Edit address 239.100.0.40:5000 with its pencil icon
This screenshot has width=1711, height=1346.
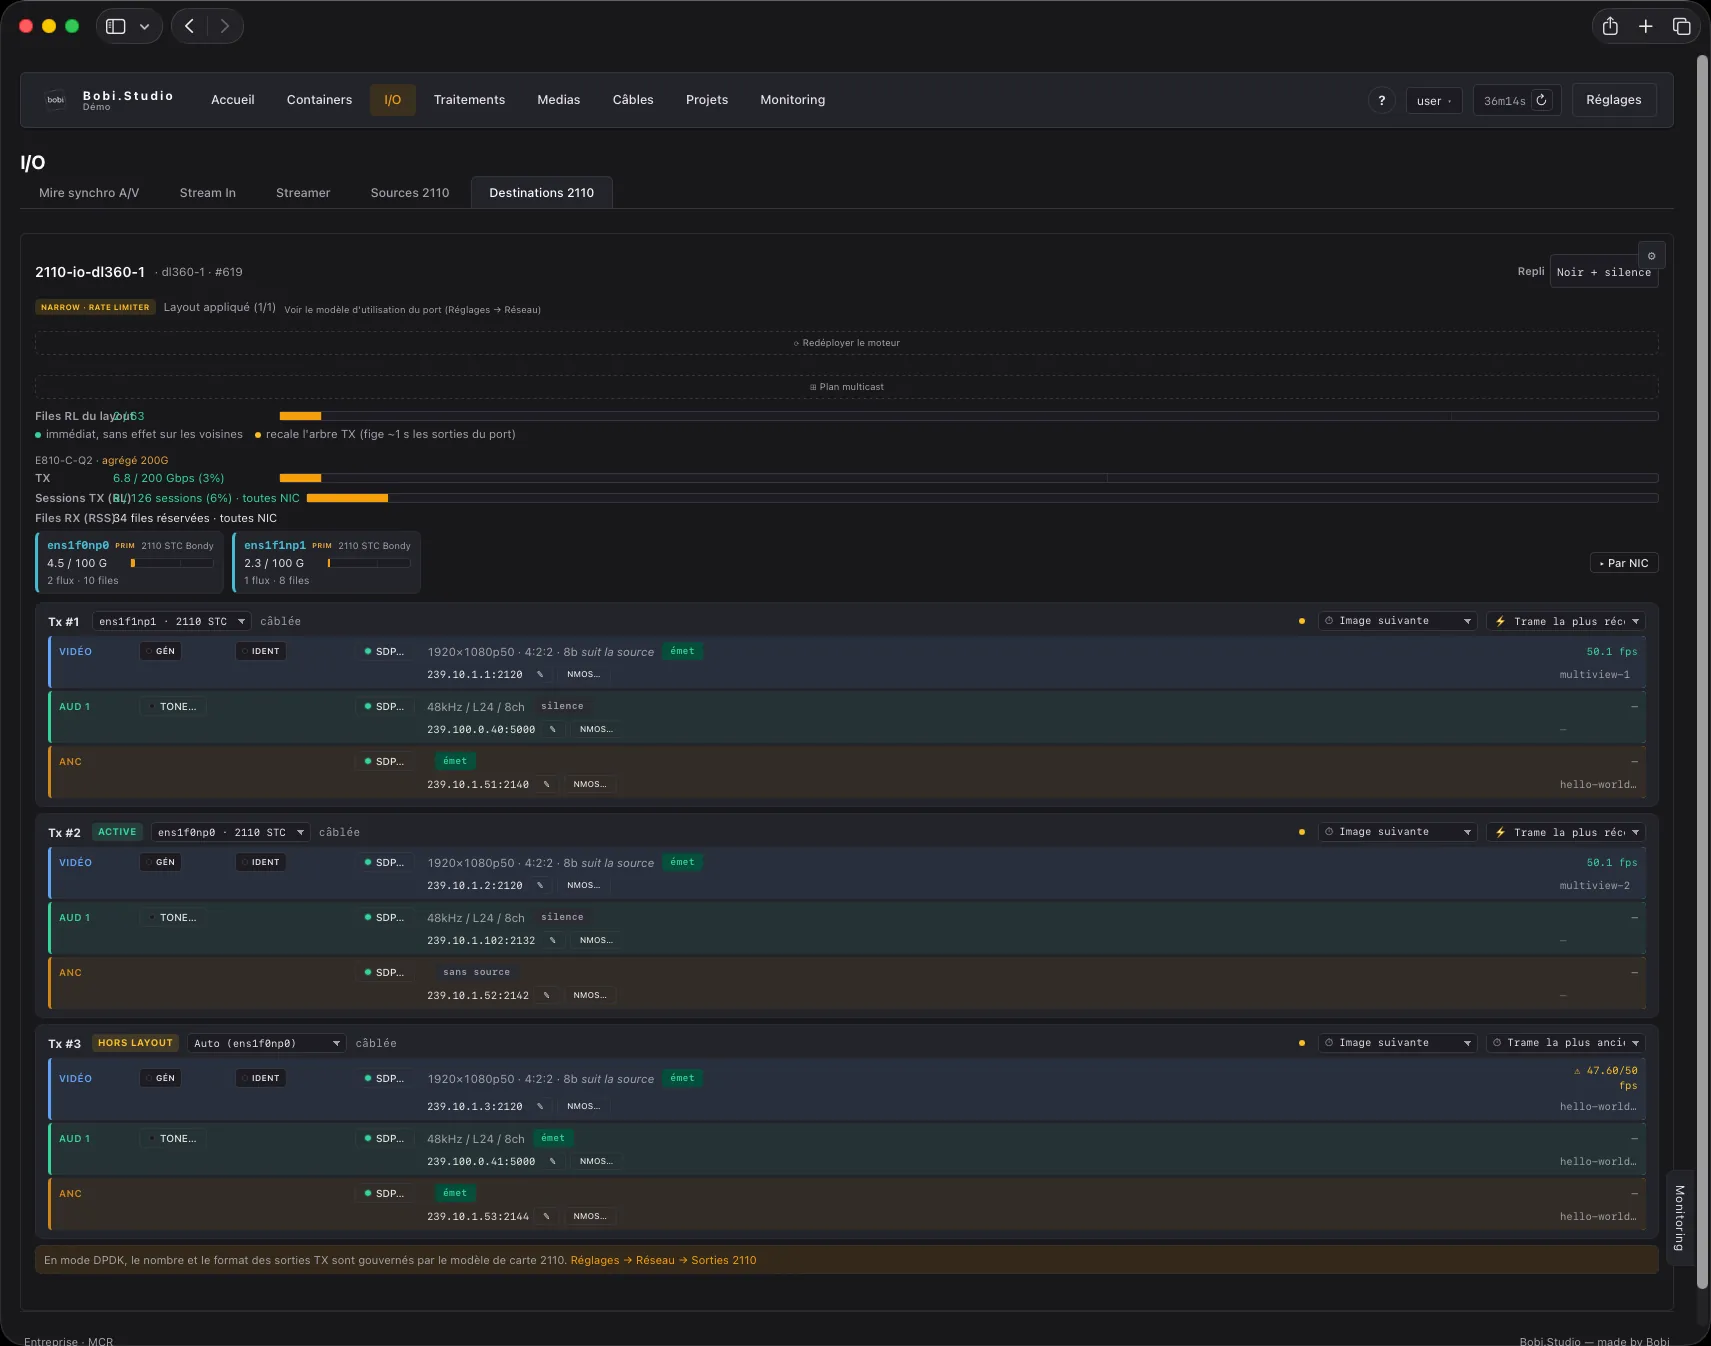pos(552,730)
